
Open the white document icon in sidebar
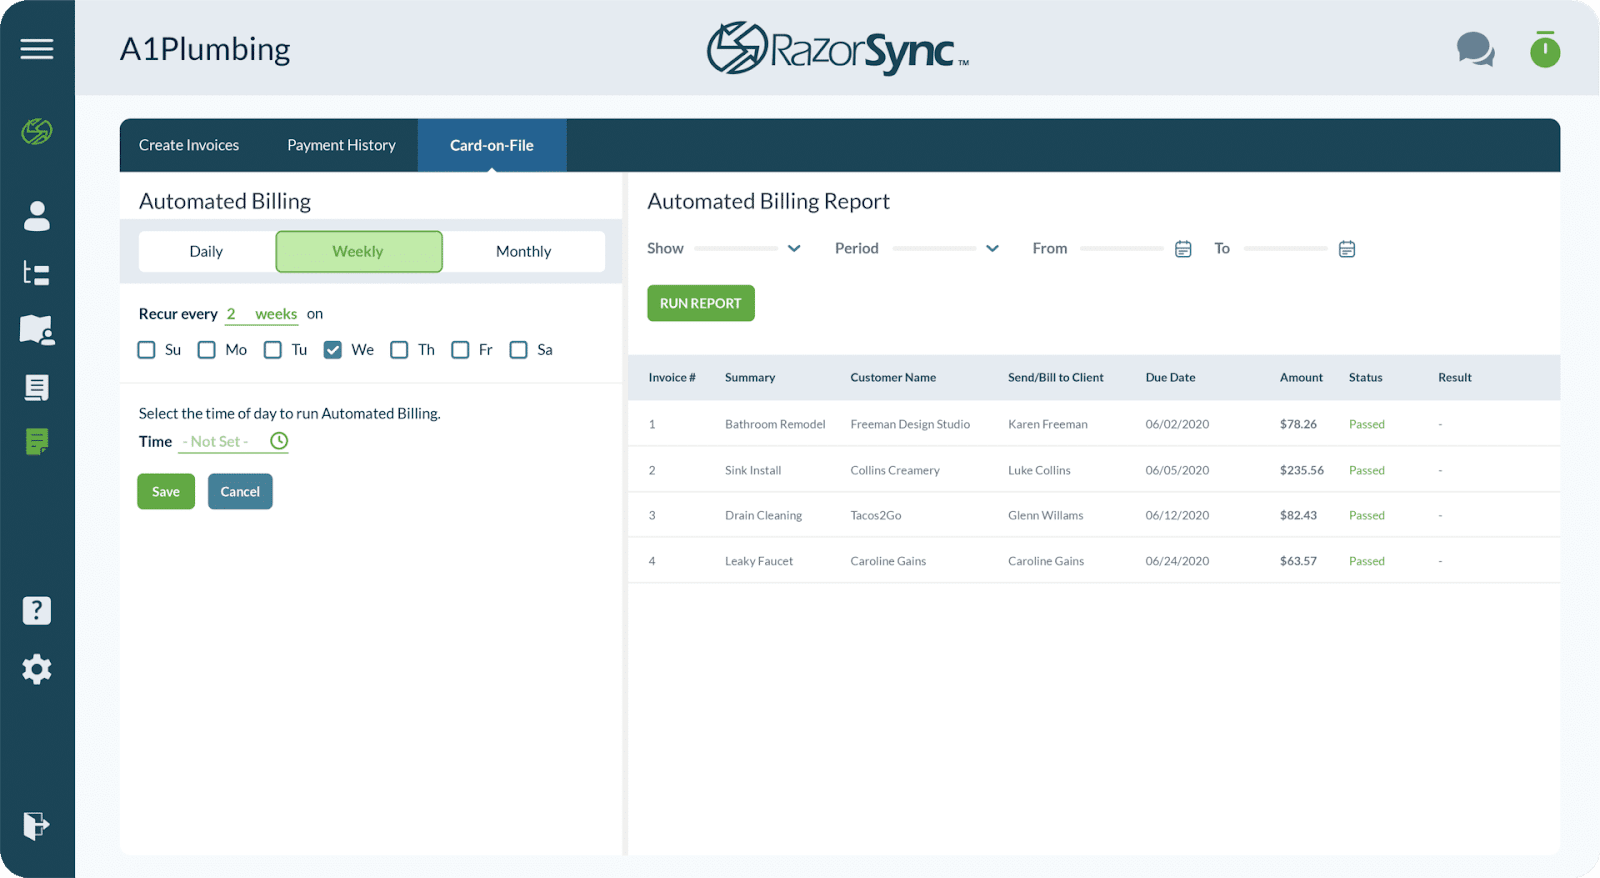(x=37, y=387)
